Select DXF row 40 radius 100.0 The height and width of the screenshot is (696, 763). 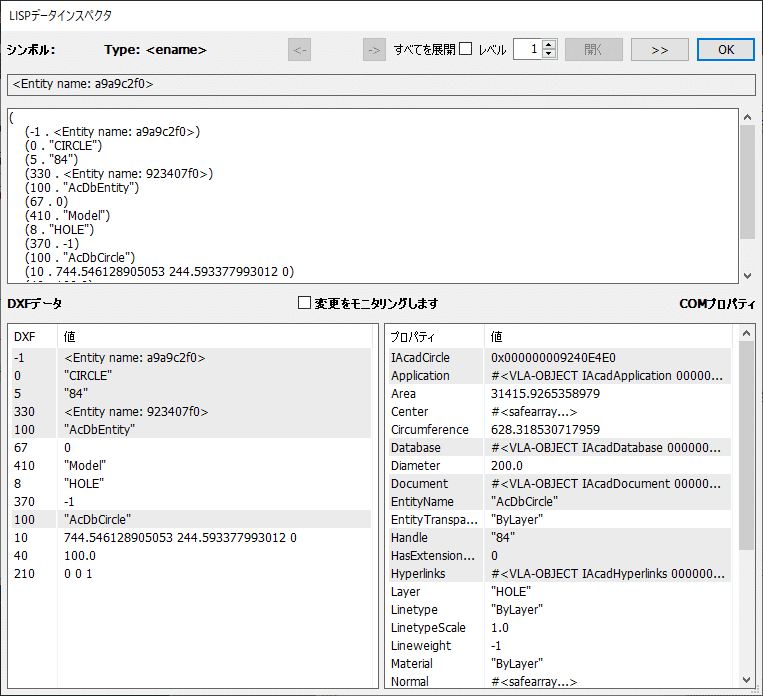coord(191,556)
